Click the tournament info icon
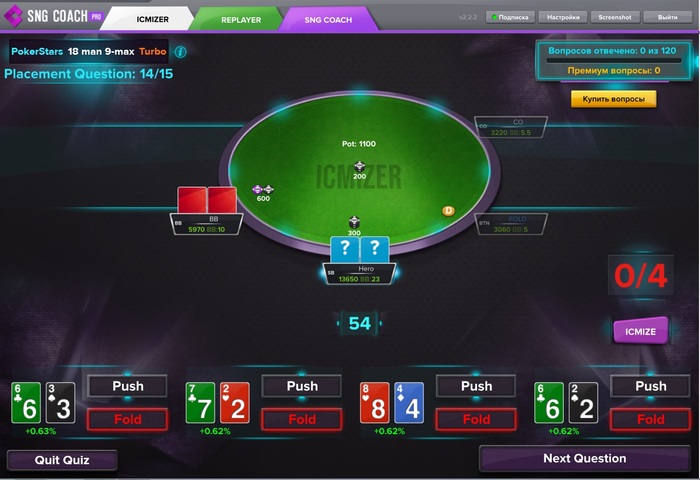700x480 pixels. coord(180,52)
